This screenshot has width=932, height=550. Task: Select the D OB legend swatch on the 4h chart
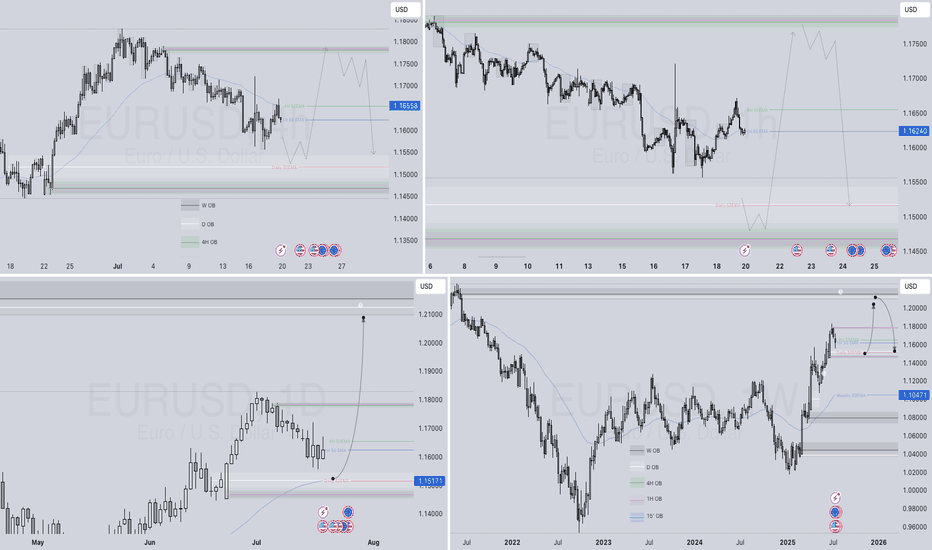[190, 225]
